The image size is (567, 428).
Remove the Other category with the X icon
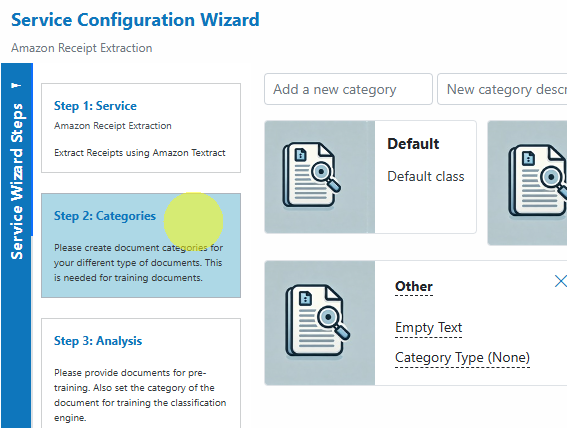pyautogui.click(x=561, y=281)
